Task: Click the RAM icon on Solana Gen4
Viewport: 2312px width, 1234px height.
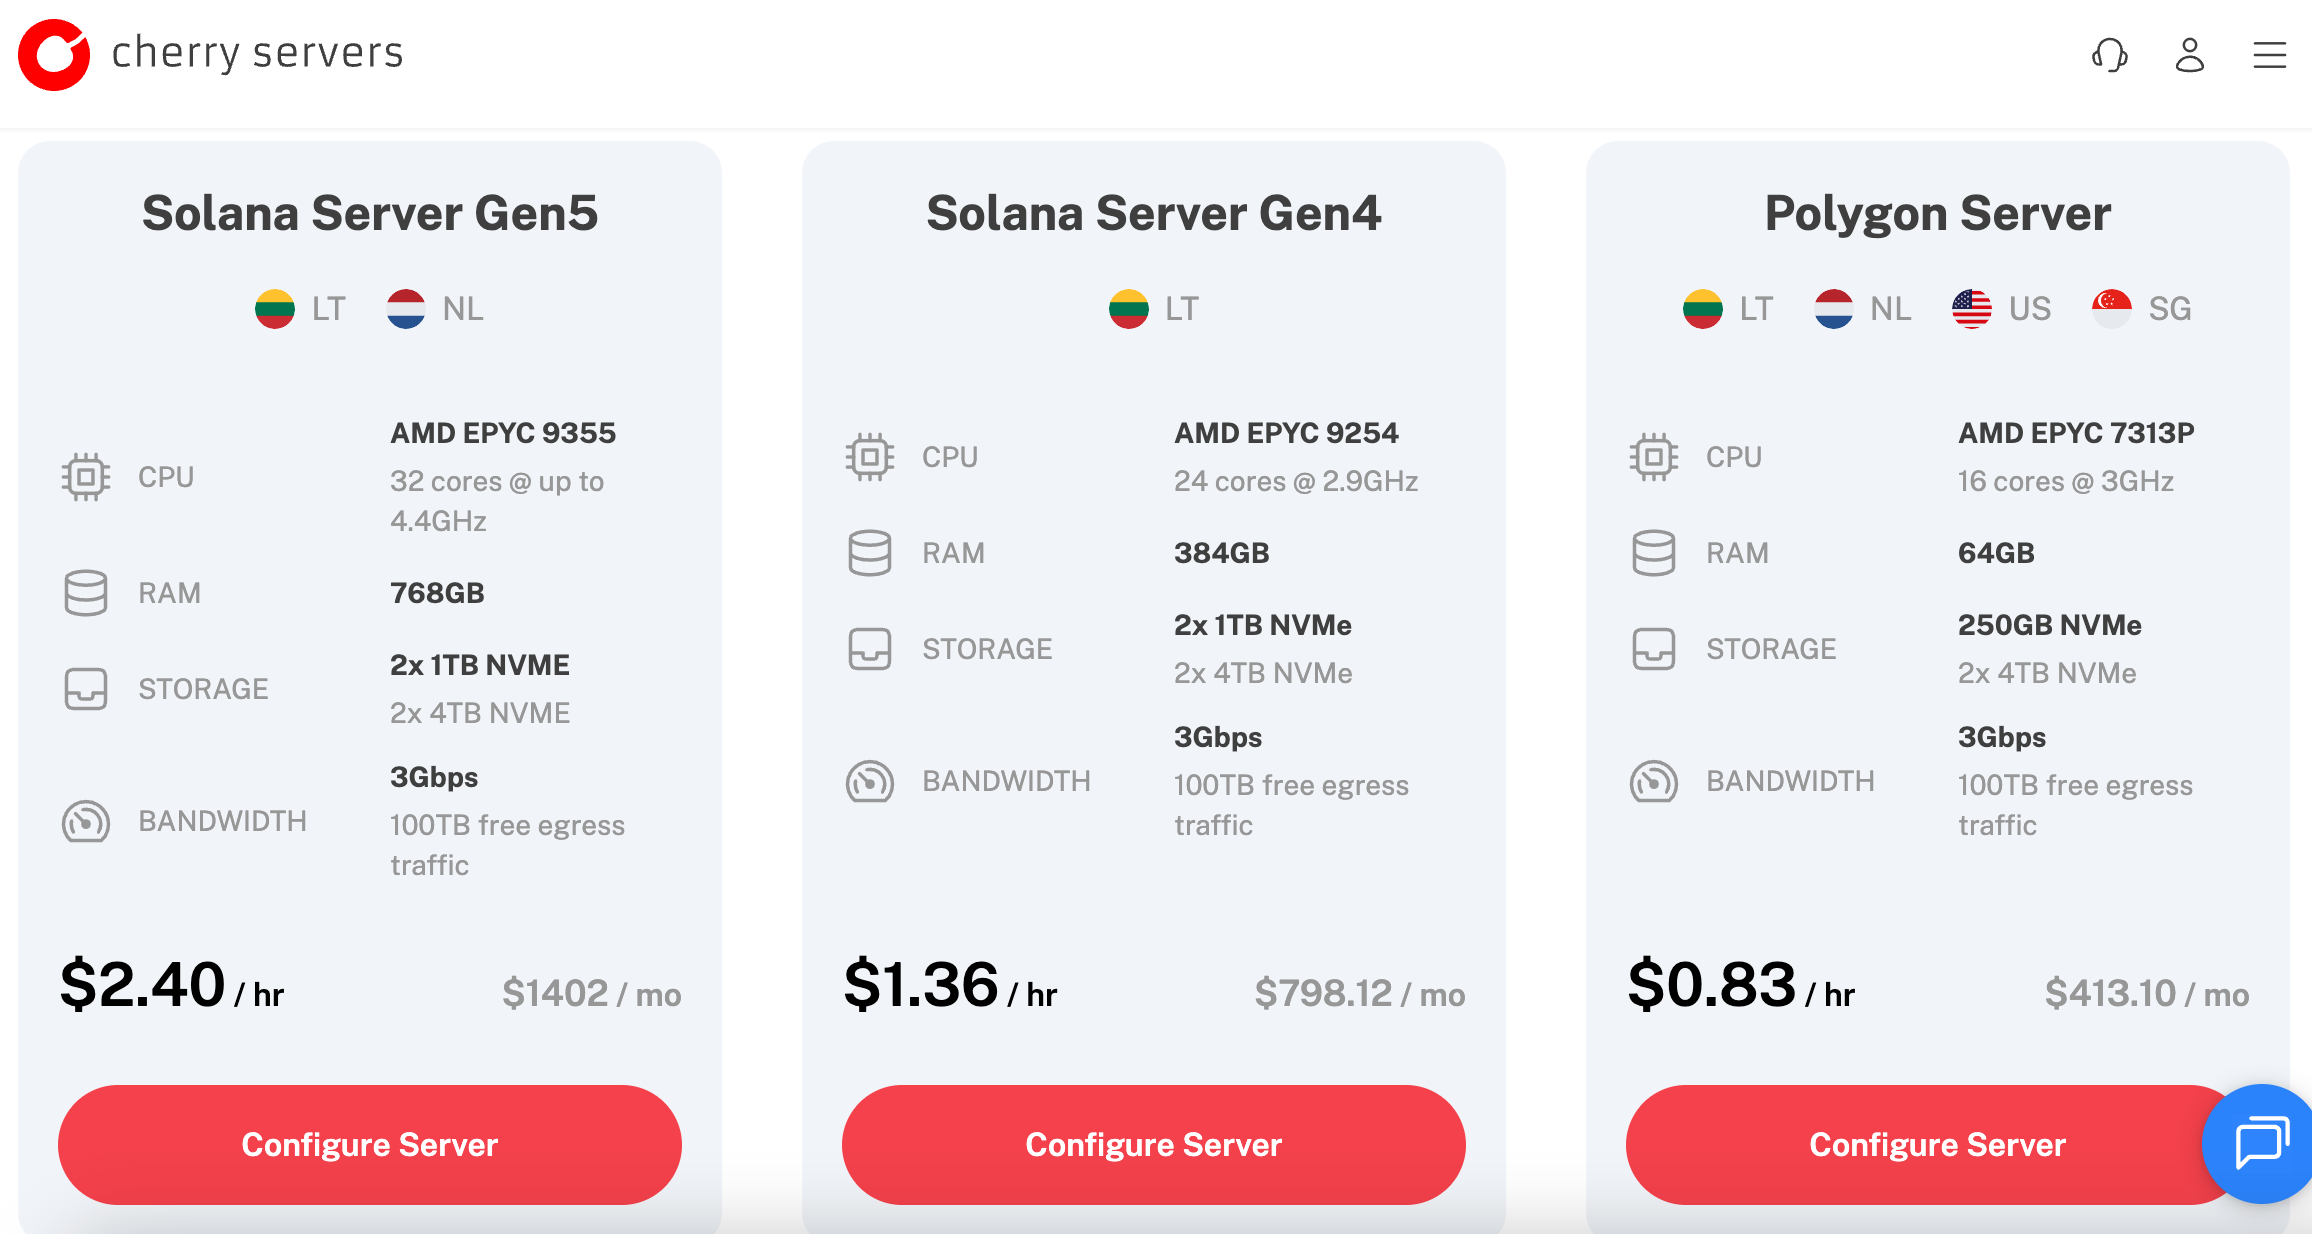Action: [870, 553]
